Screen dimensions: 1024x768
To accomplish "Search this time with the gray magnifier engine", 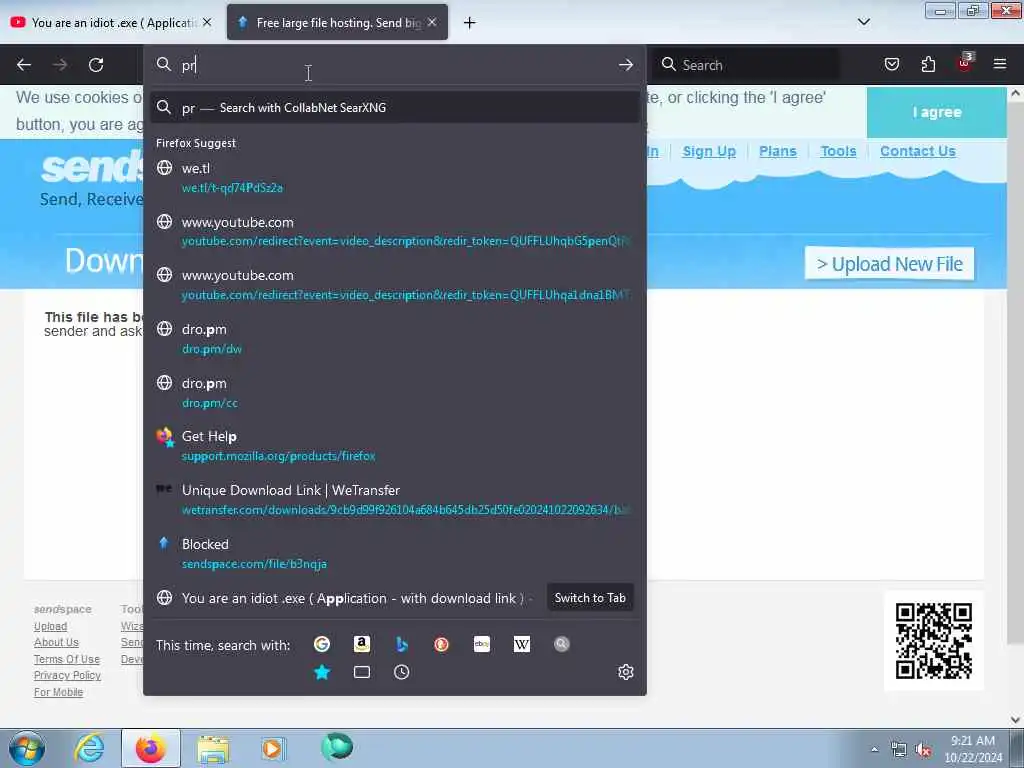I will point(562,644).
